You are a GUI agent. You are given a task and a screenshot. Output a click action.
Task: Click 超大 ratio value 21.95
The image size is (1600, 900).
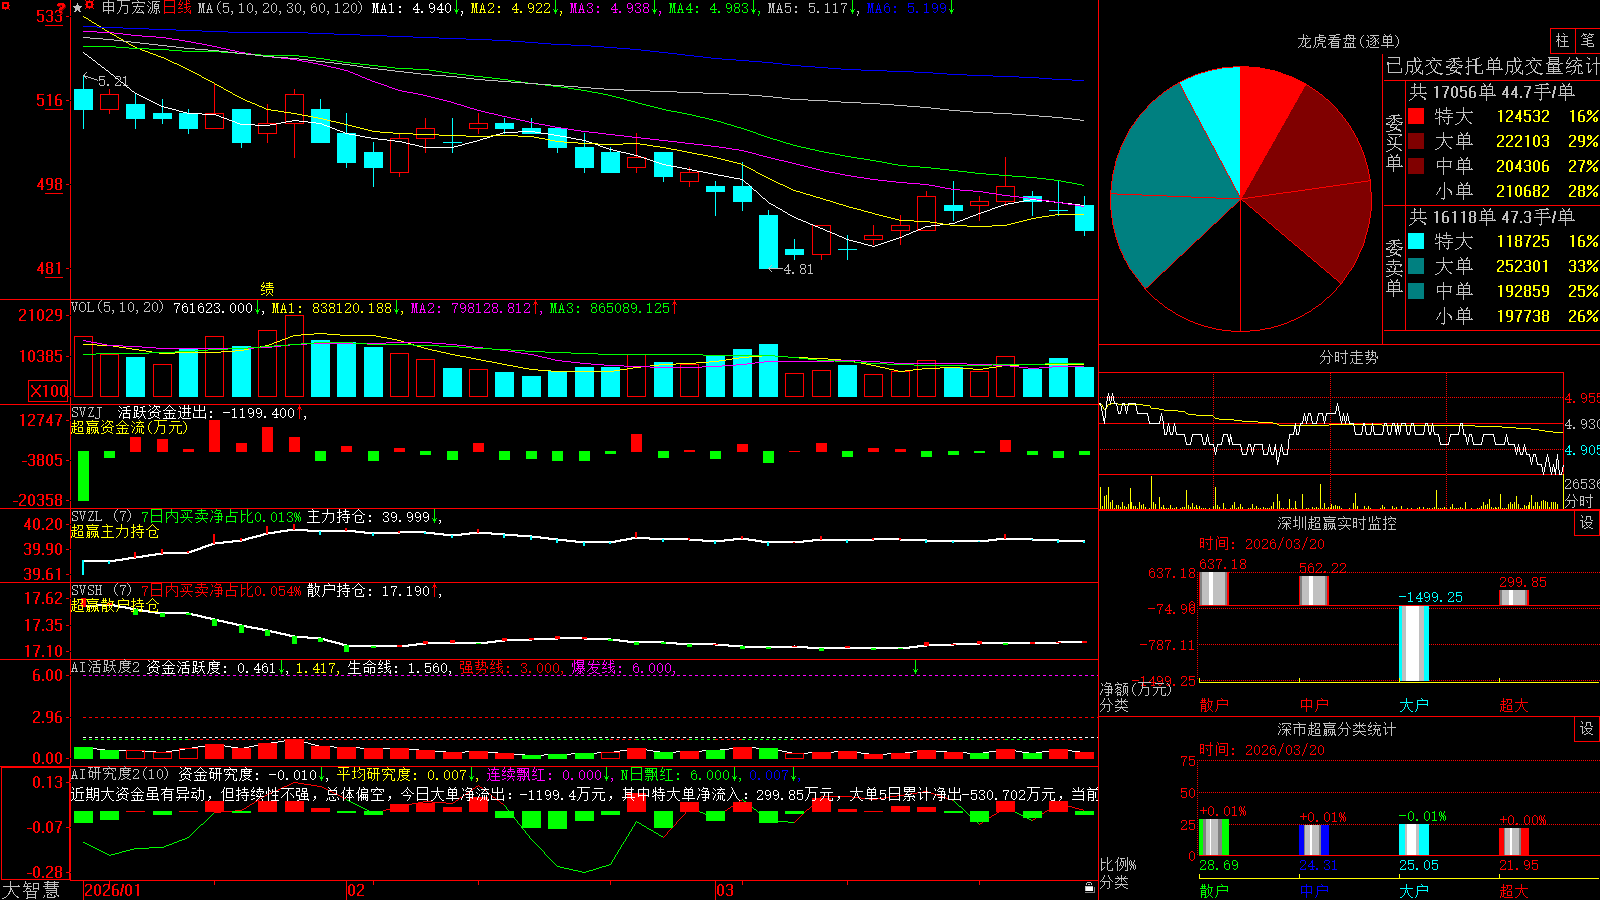tap(1518, 865)
